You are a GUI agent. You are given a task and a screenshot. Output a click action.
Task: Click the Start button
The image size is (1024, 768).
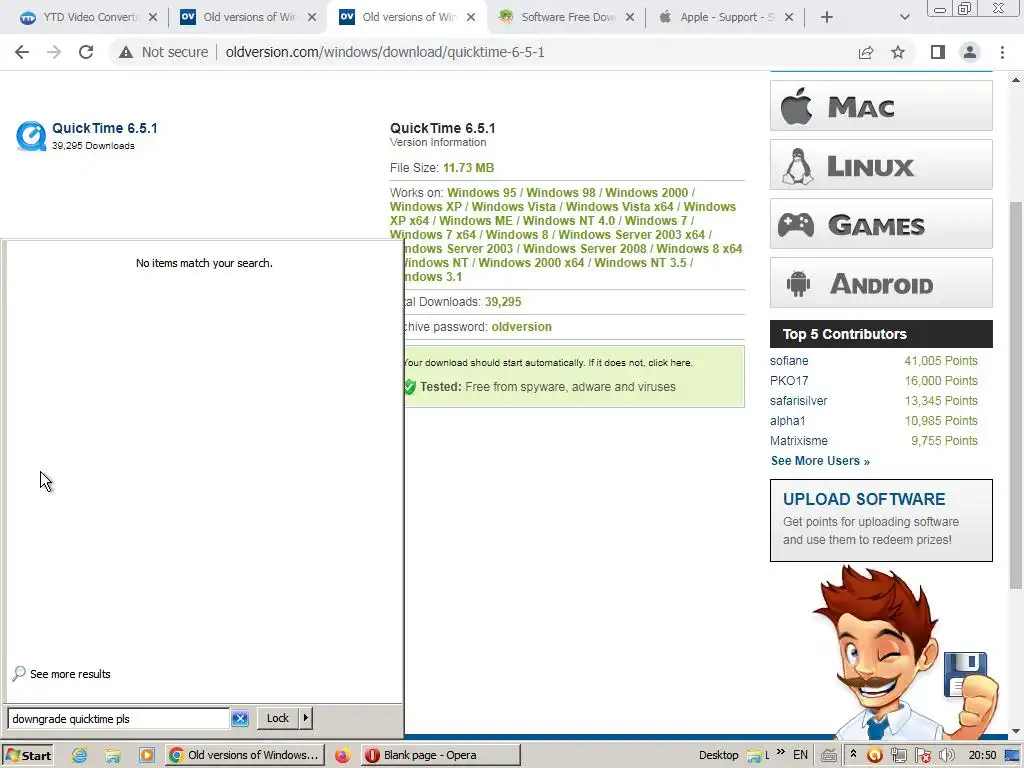[27, 756]
